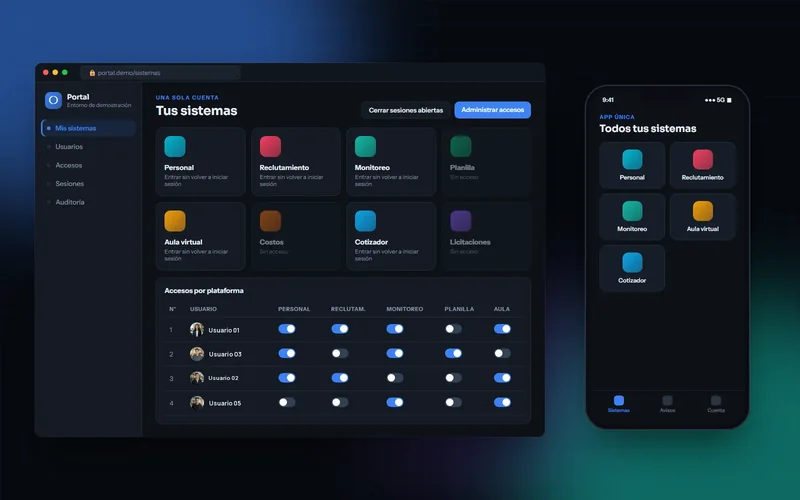Click Usuario 02 avatar in access table

197,378
